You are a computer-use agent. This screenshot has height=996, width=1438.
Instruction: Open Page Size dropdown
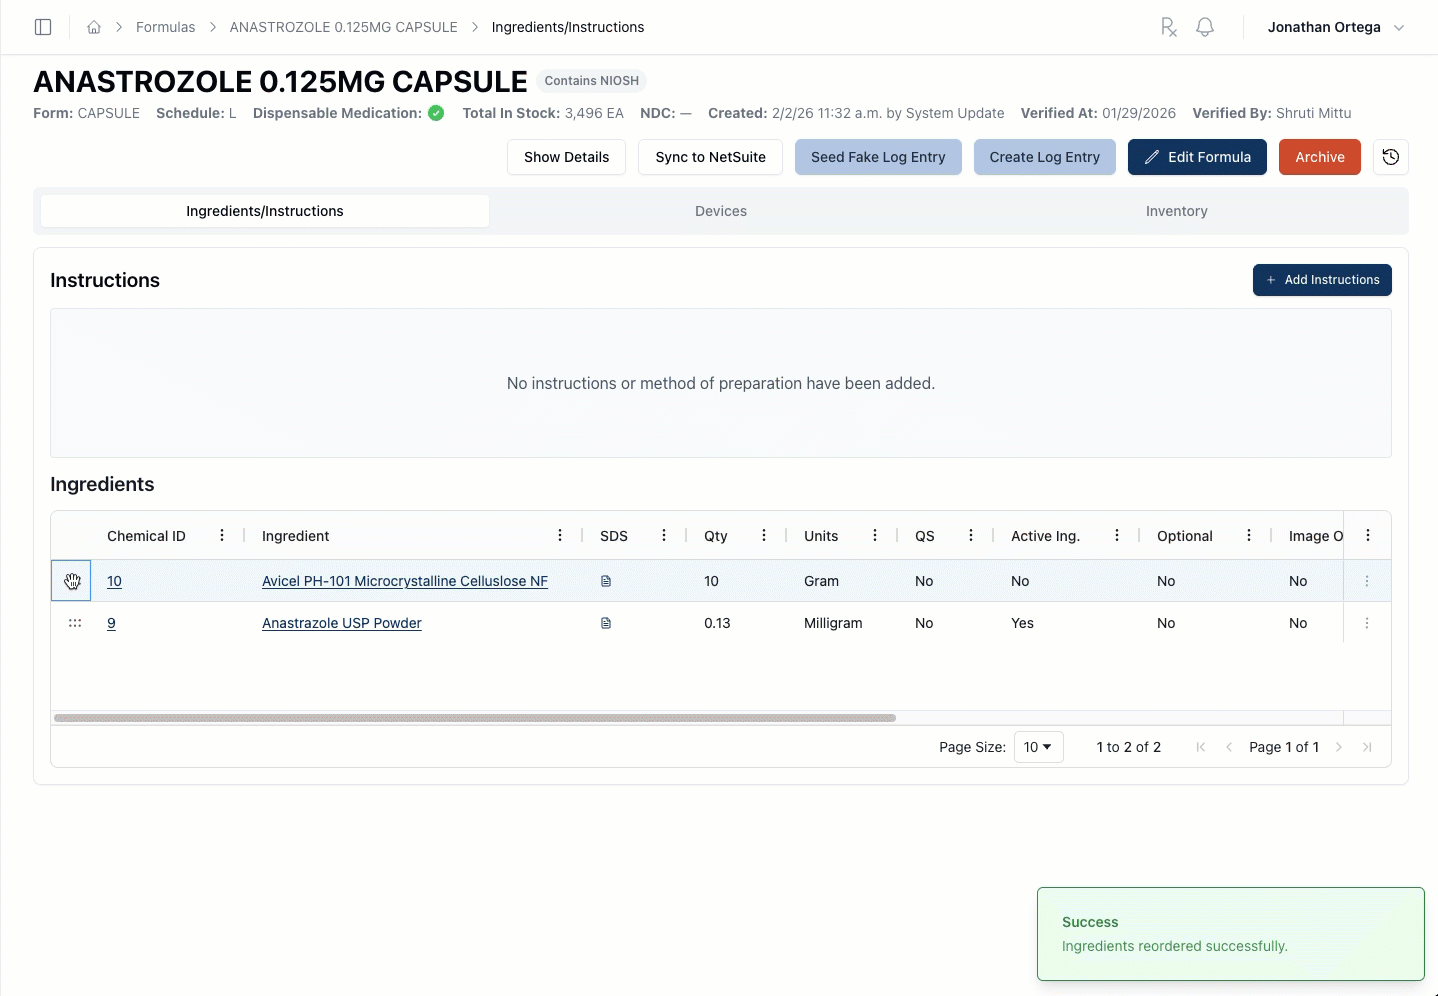[1038, 747]
